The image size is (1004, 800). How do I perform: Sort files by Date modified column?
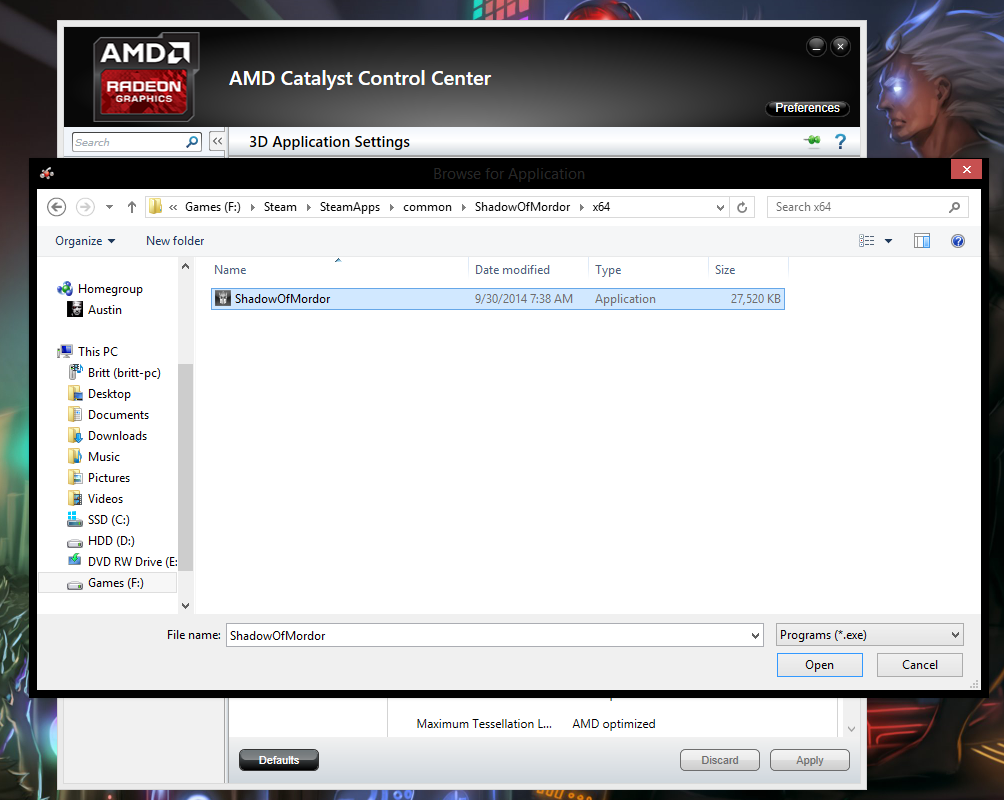[528, 270]
